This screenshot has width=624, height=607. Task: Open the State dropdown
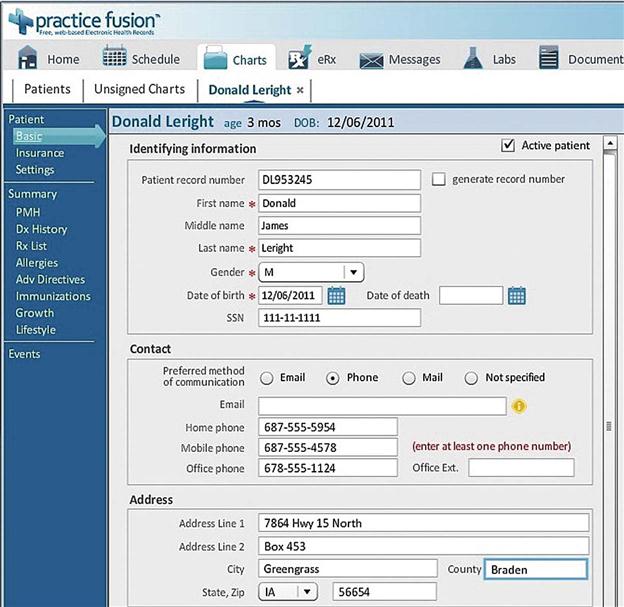[x=307, y=592]
